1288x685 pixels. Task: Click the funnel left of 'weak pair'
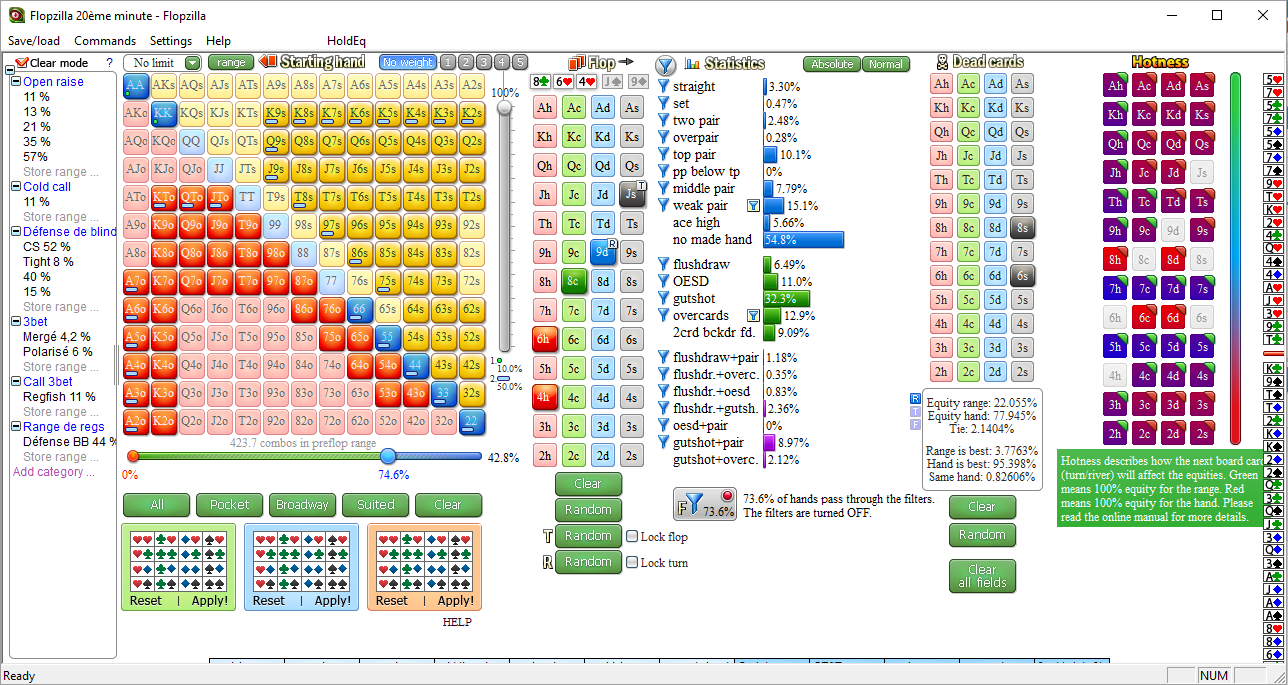[663, 206]
